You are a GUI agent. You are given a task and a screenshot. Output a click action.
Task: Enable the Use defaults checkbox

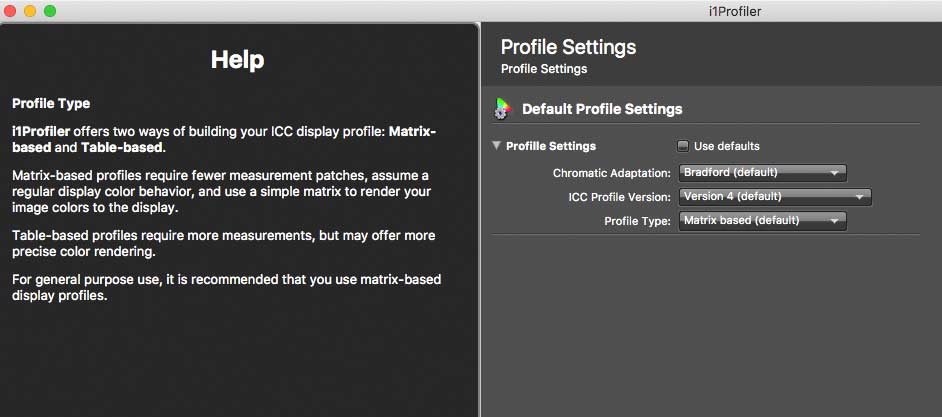click(x=683, y=146)
